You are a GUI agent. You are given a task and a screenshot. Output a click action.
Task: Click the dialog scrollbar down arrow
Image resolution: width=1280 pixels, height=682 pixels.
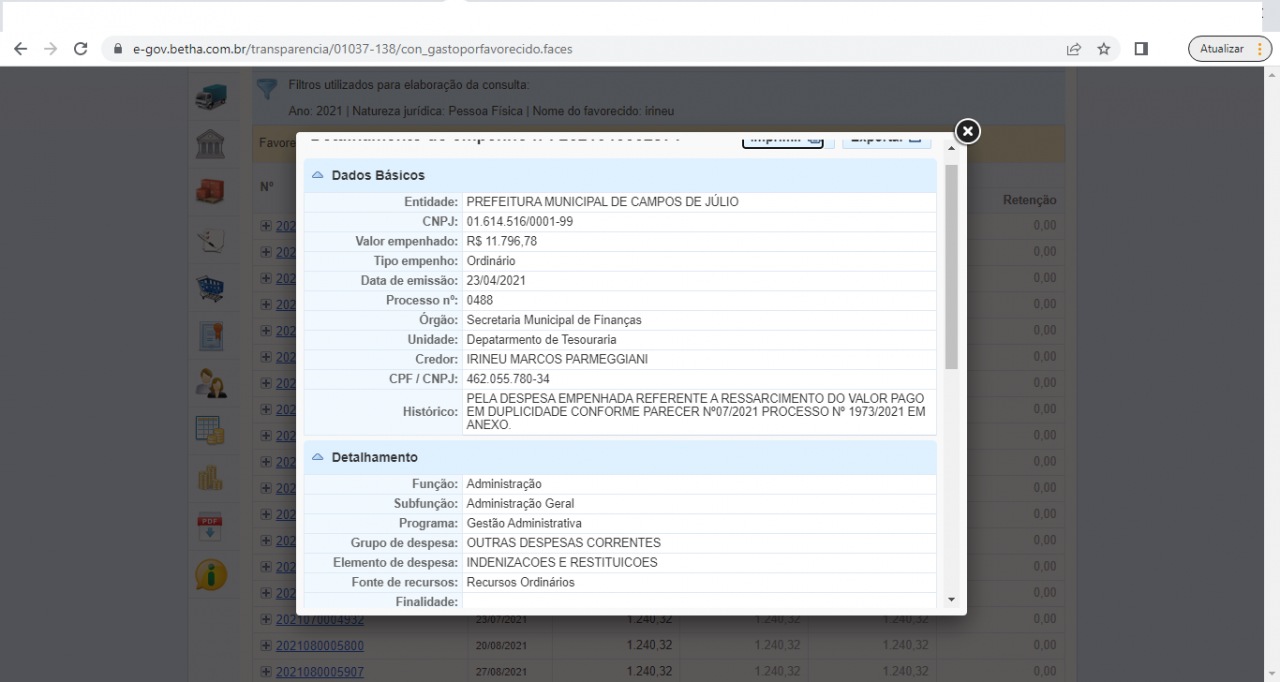coord(951,599)
